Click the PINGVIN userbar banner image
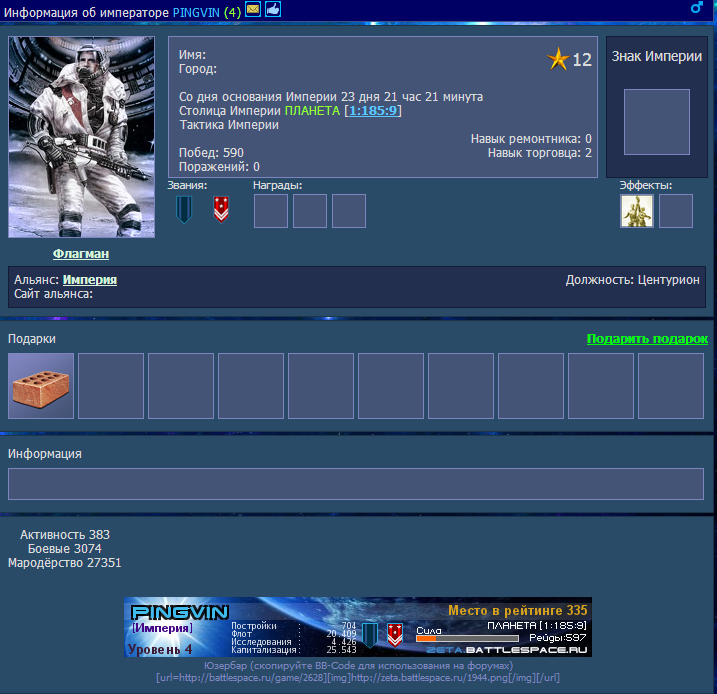717x694 pixels. [x=357, y=628]
